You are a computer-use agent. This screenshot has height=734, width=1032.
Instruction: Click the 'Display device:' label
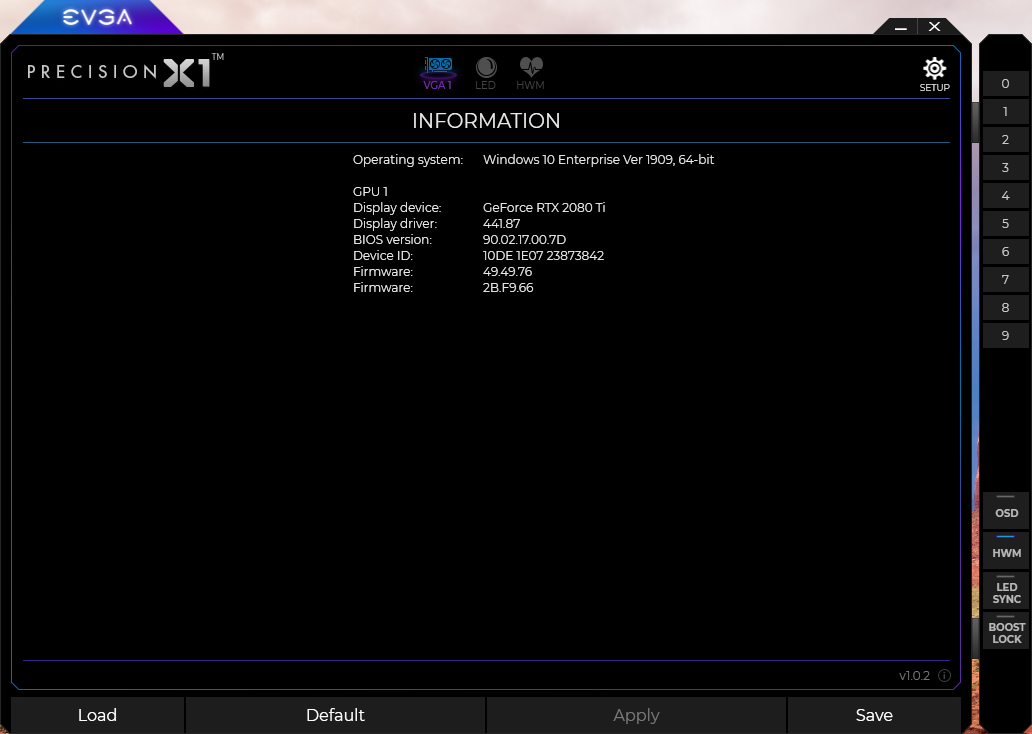397,207
